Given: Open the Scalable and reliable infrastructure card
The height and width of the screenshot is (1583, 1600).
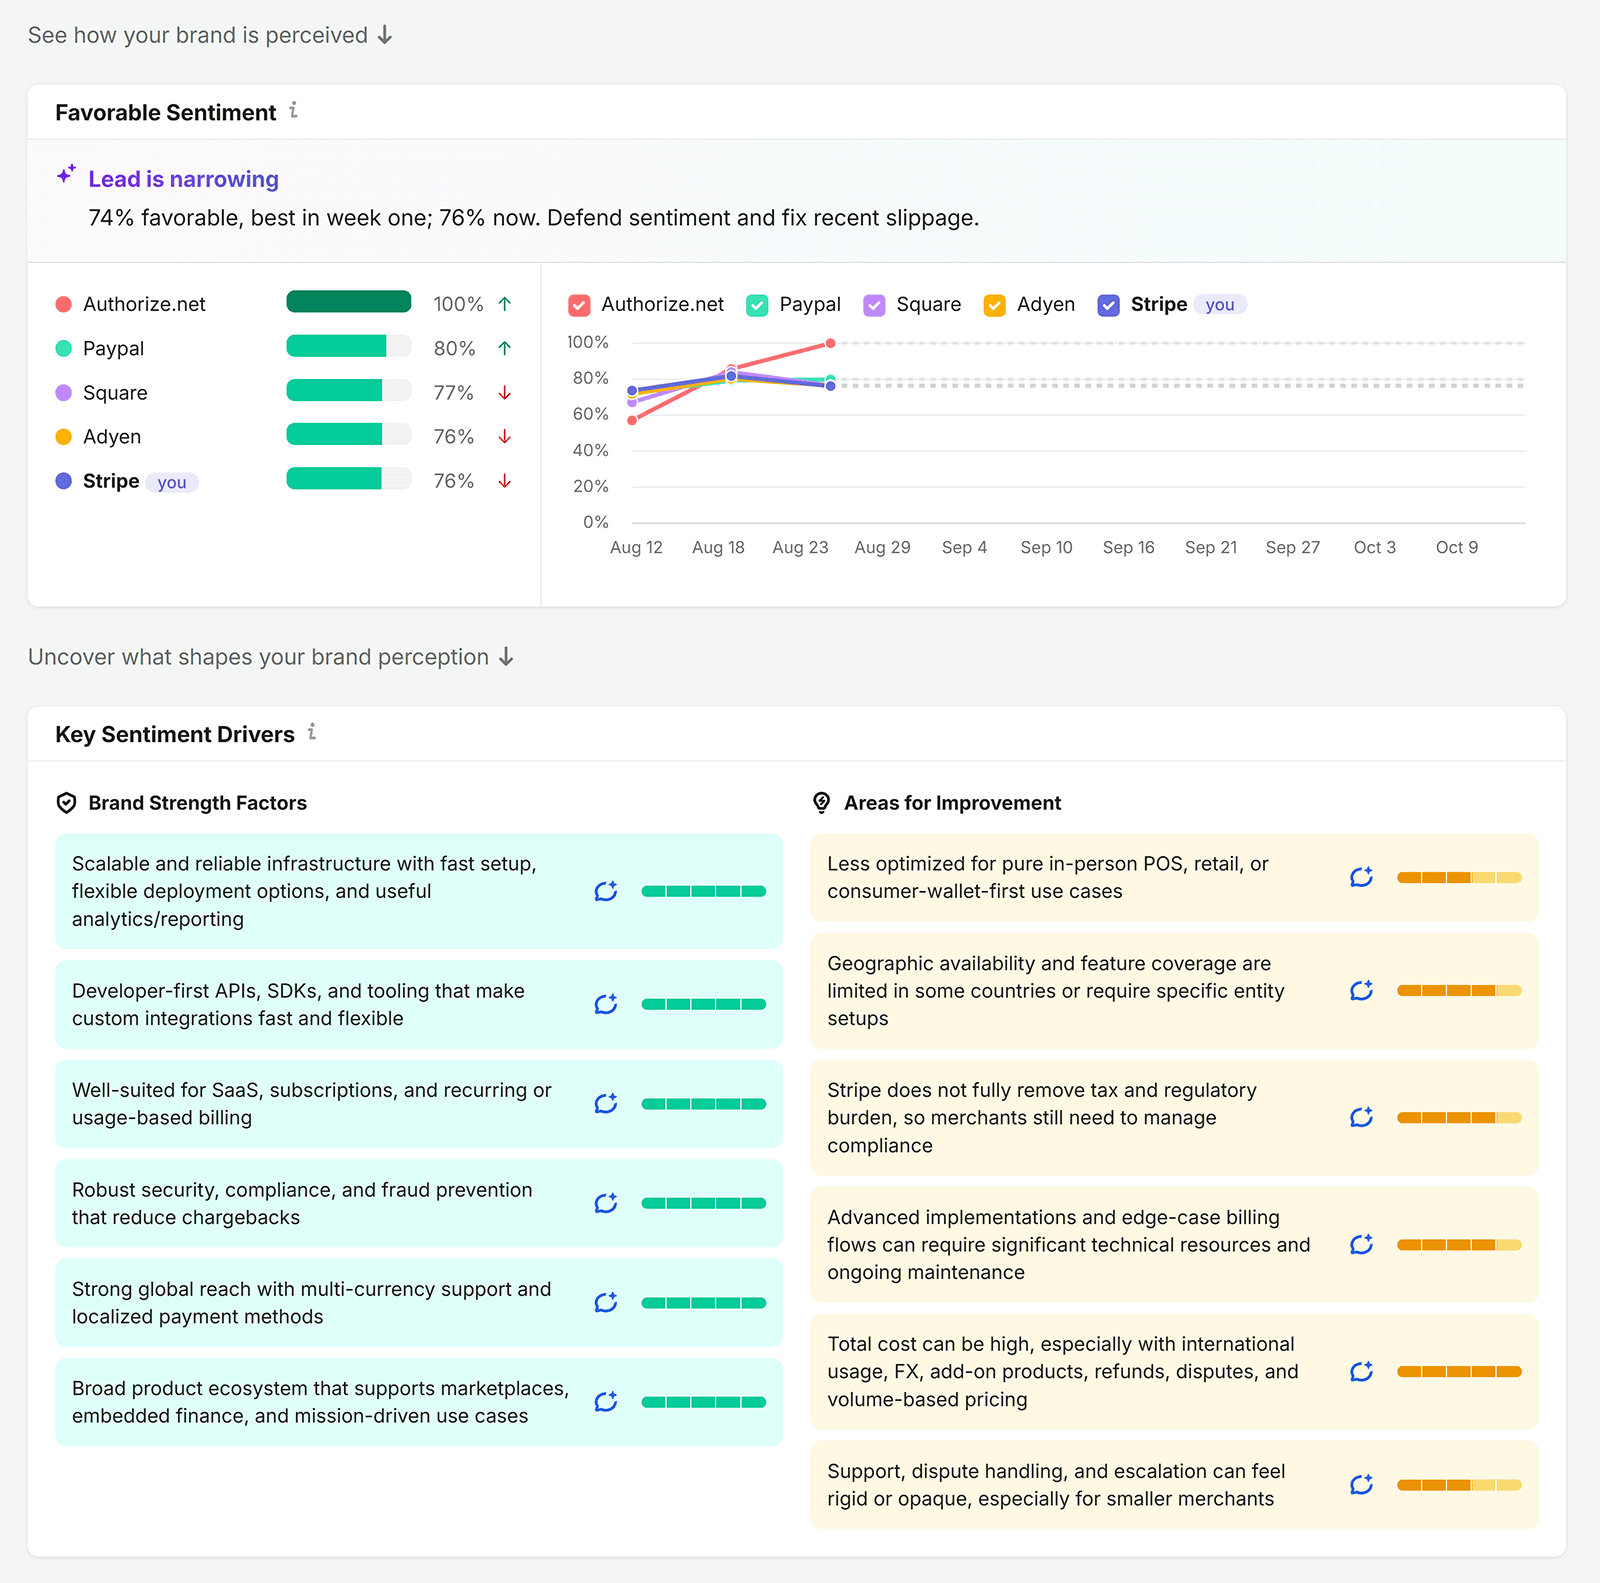Looking at the screenshot, I should (419, 891).
